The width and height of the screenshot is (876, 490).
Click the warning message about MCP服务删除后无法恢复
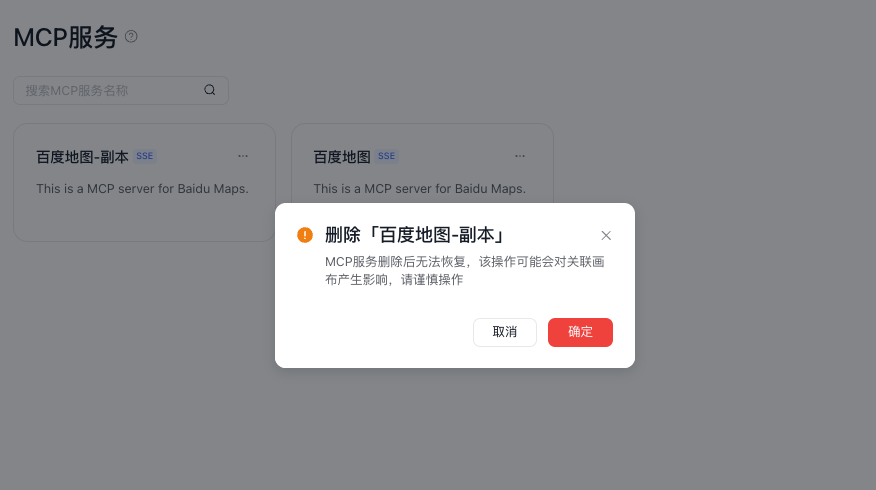click(465, 270)
